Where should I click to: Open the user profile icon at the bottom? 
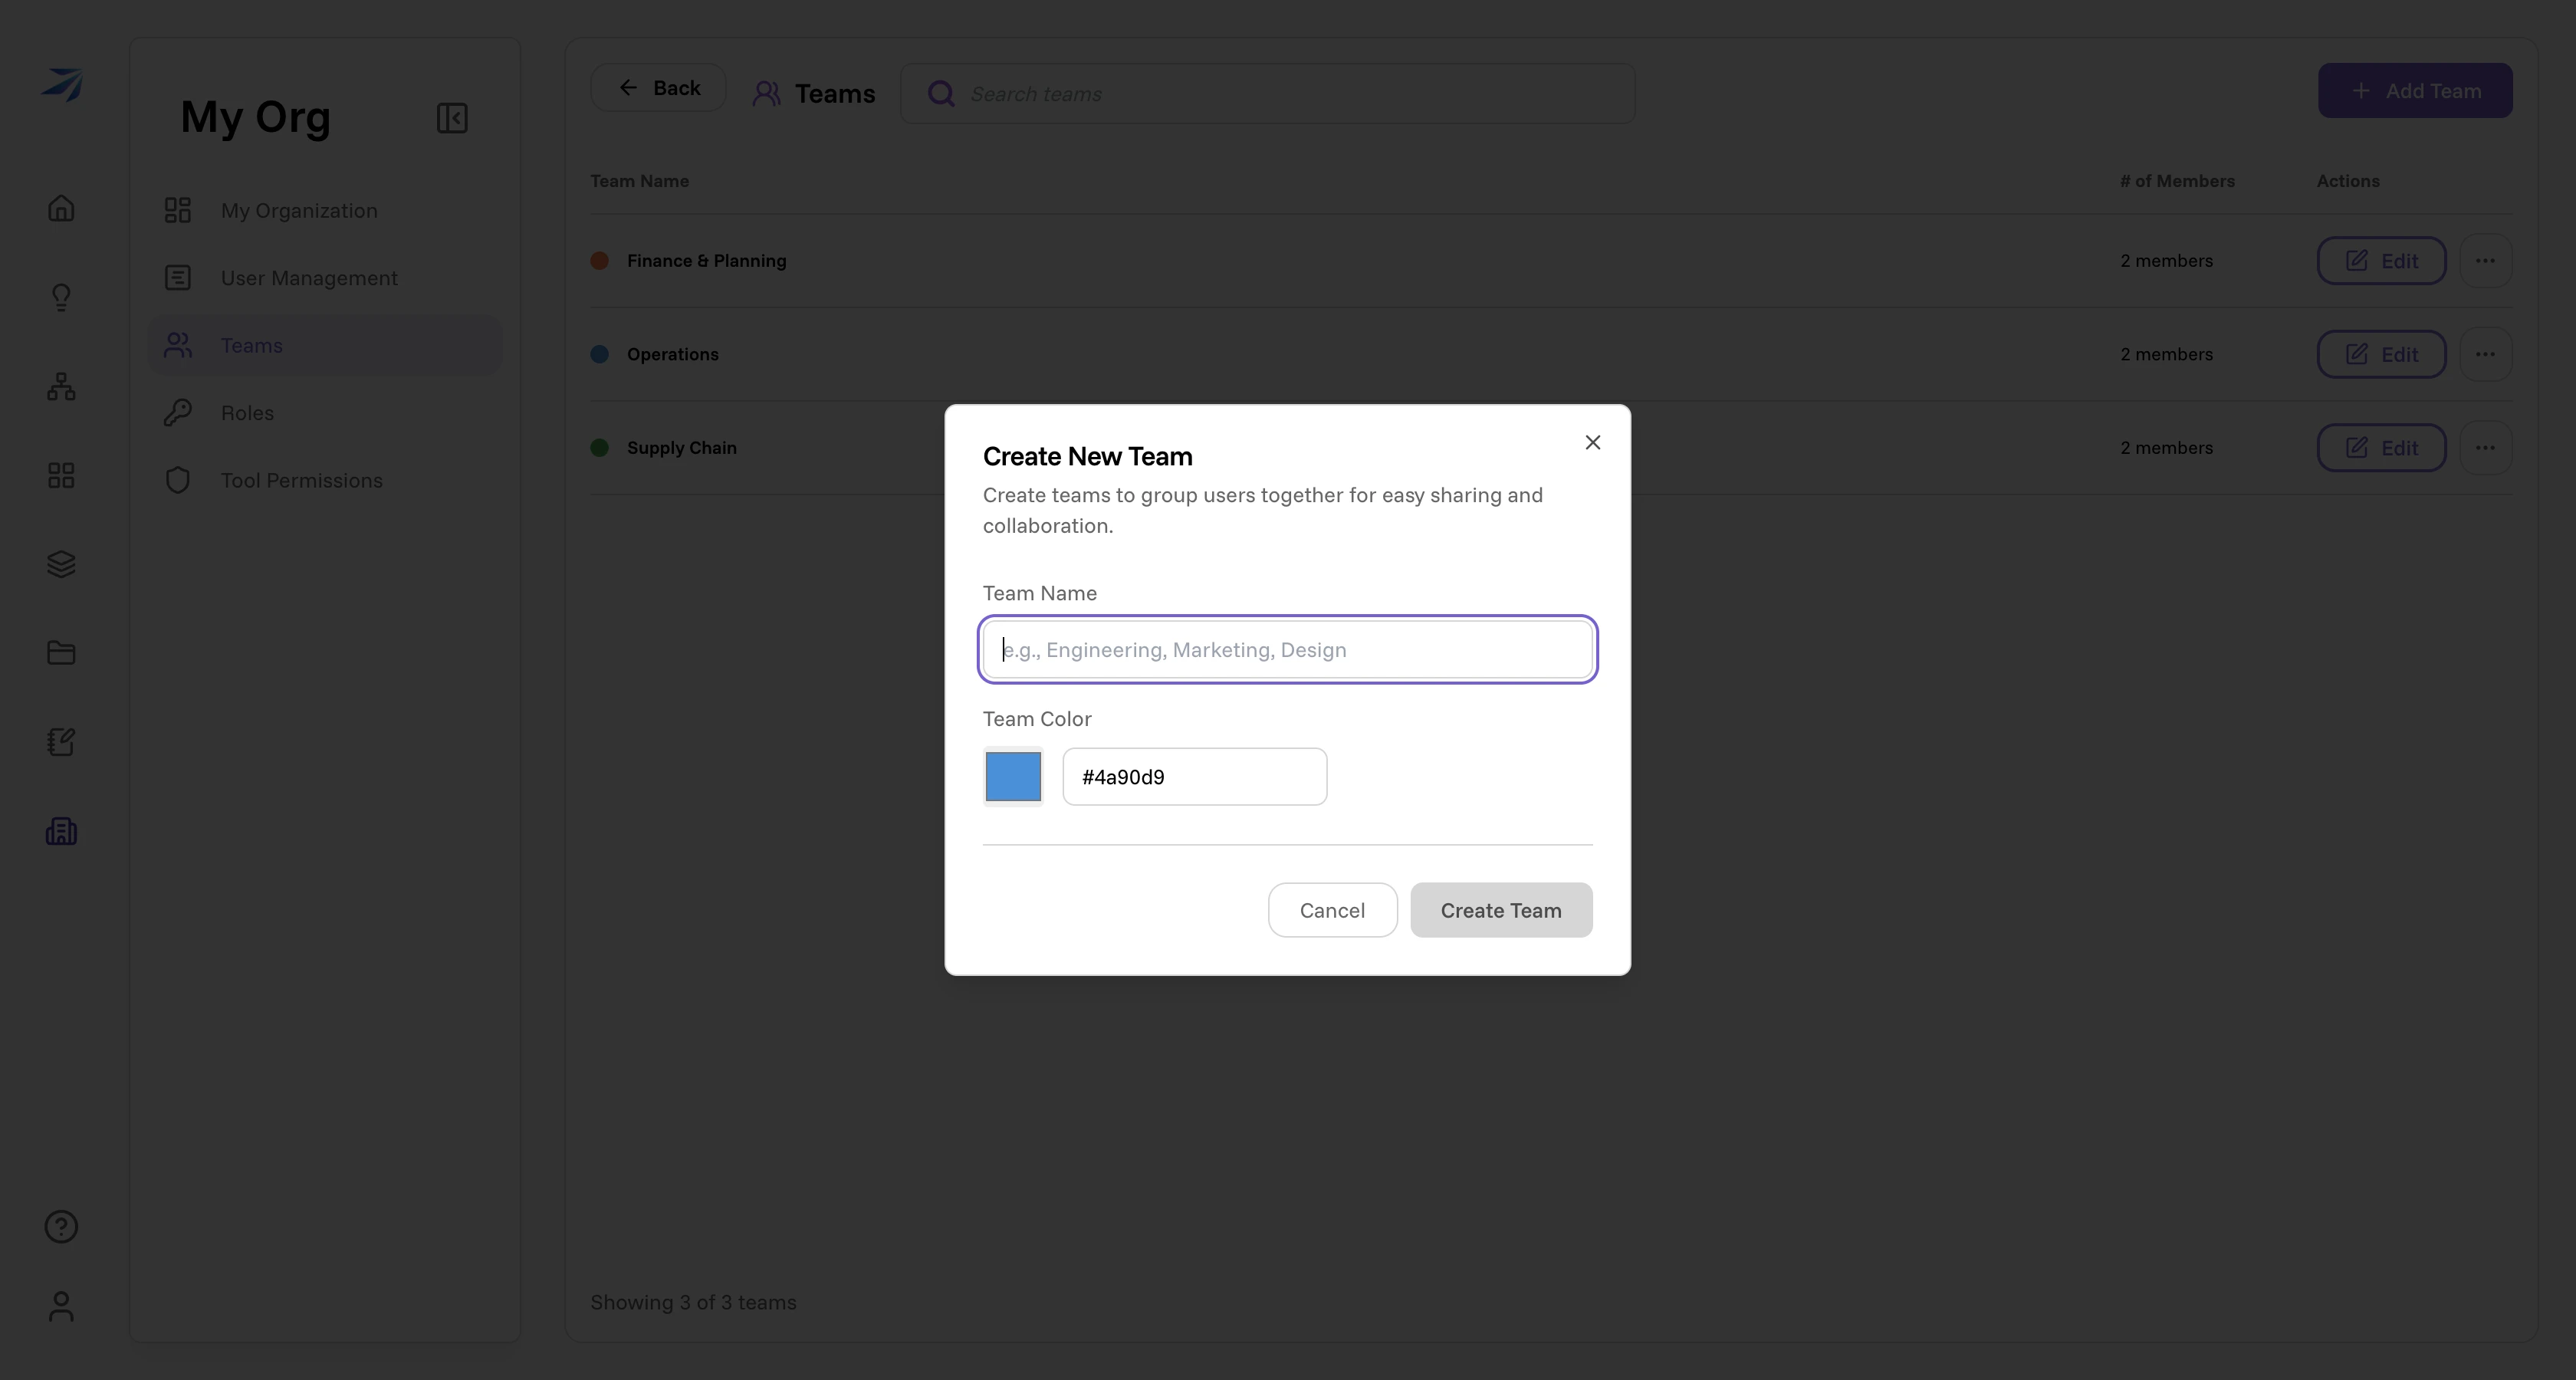(x=61, y=1306)
